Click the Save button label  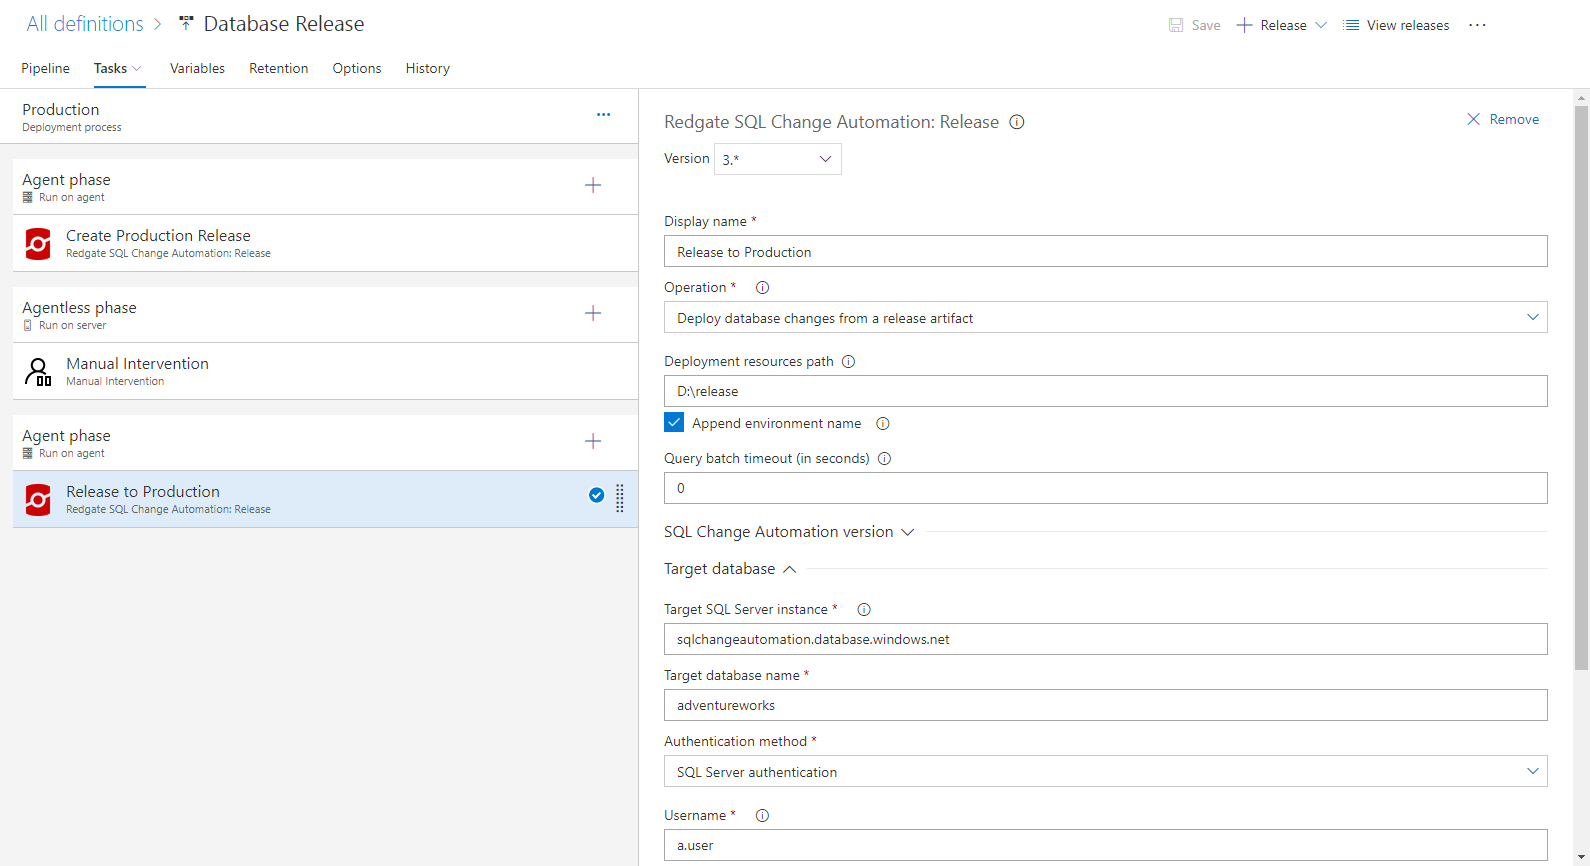click(x=1206, y=25)
